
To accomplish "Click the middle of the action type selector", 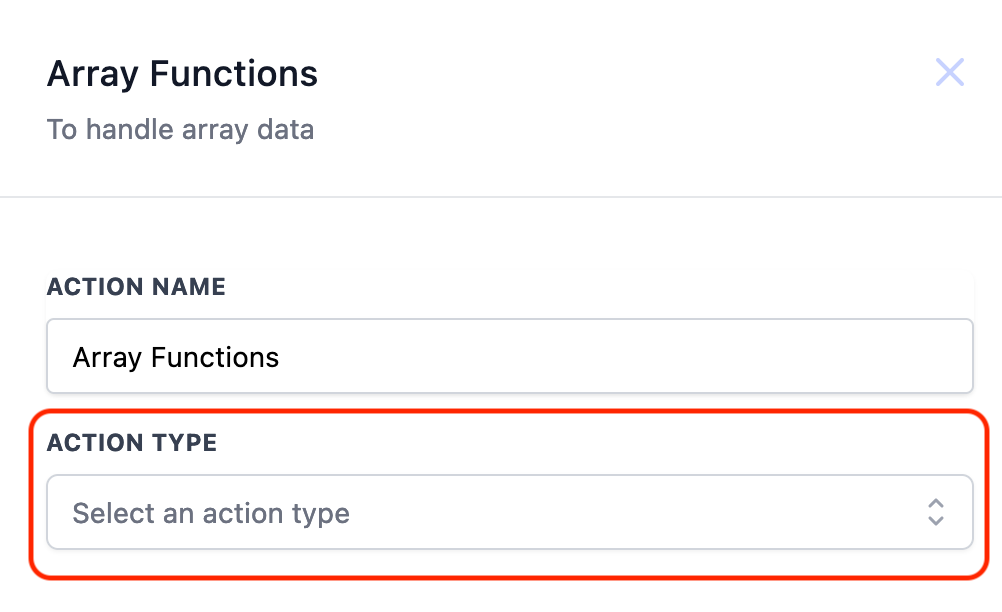I will pos(509,512).
